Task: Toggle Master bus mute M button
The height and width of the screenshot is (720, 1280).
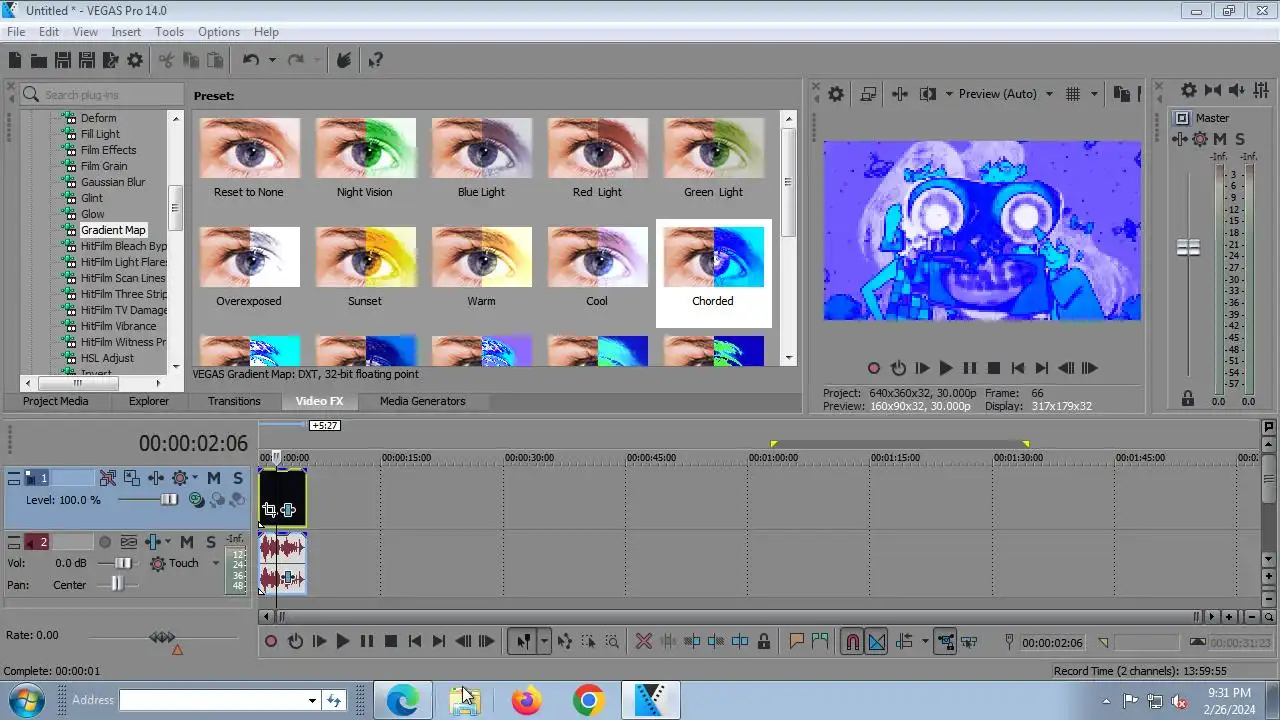Action: coord(1220,139)
